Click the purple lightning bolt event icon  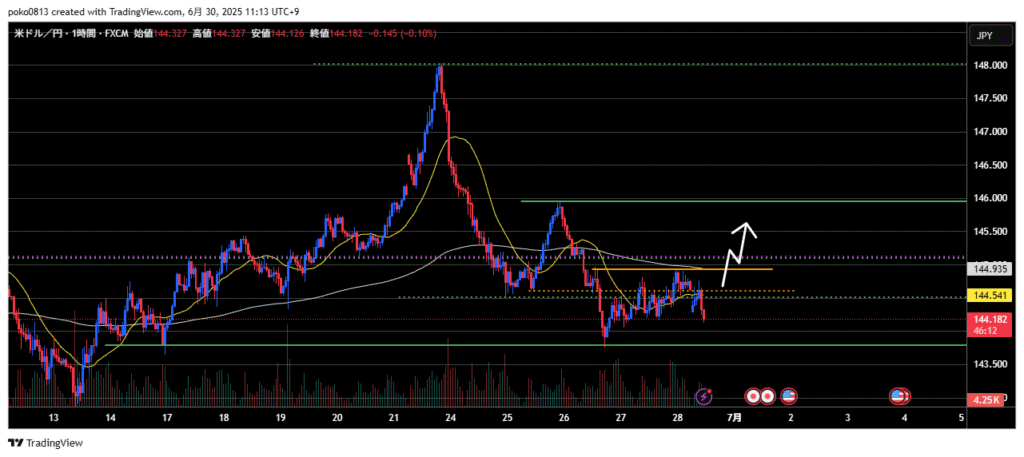(x=703, y=397)
